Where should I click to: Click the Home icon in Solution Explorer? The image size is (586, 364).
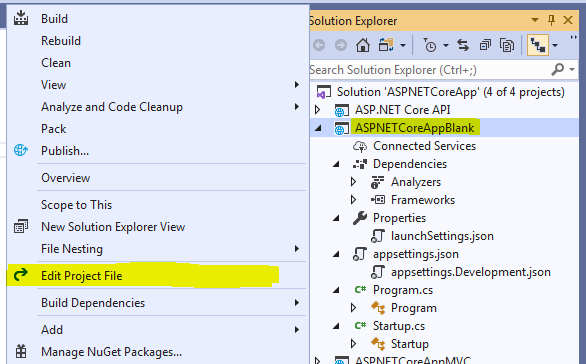(x=363, y=45)
